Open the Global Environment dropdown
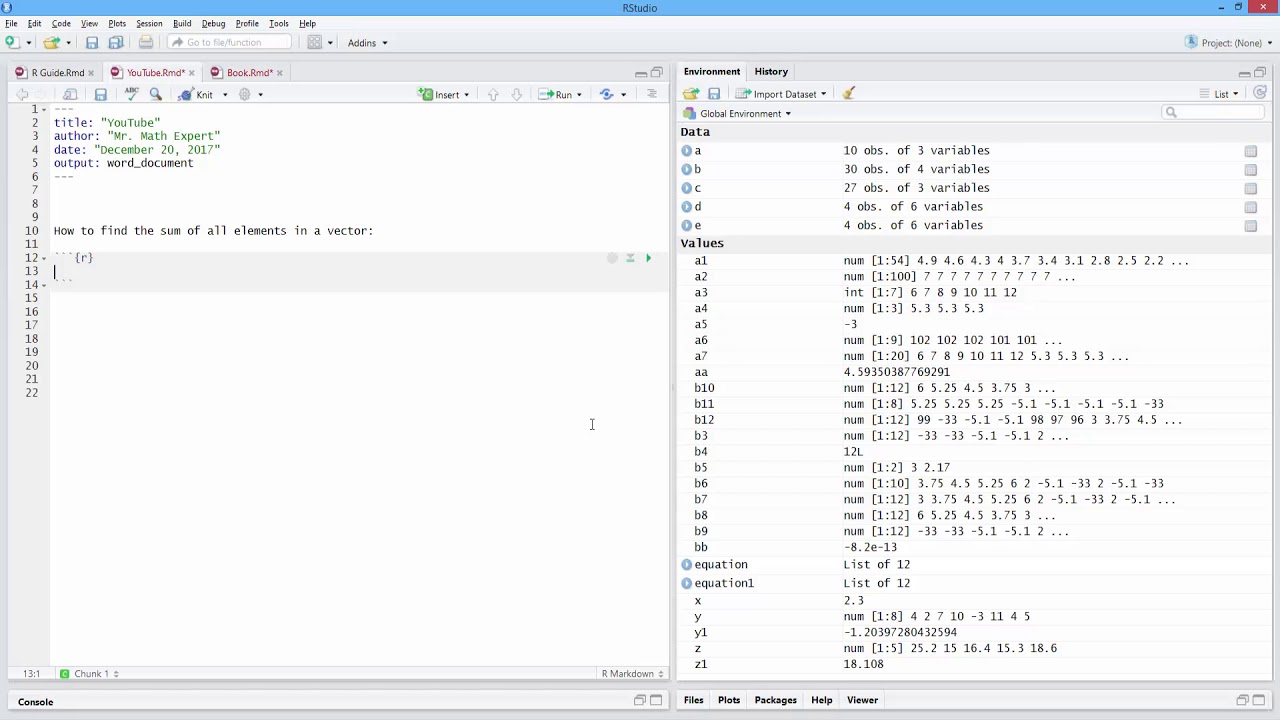Image resolution: width=1280 pixels, height=720 pixels. click(738, 113)
